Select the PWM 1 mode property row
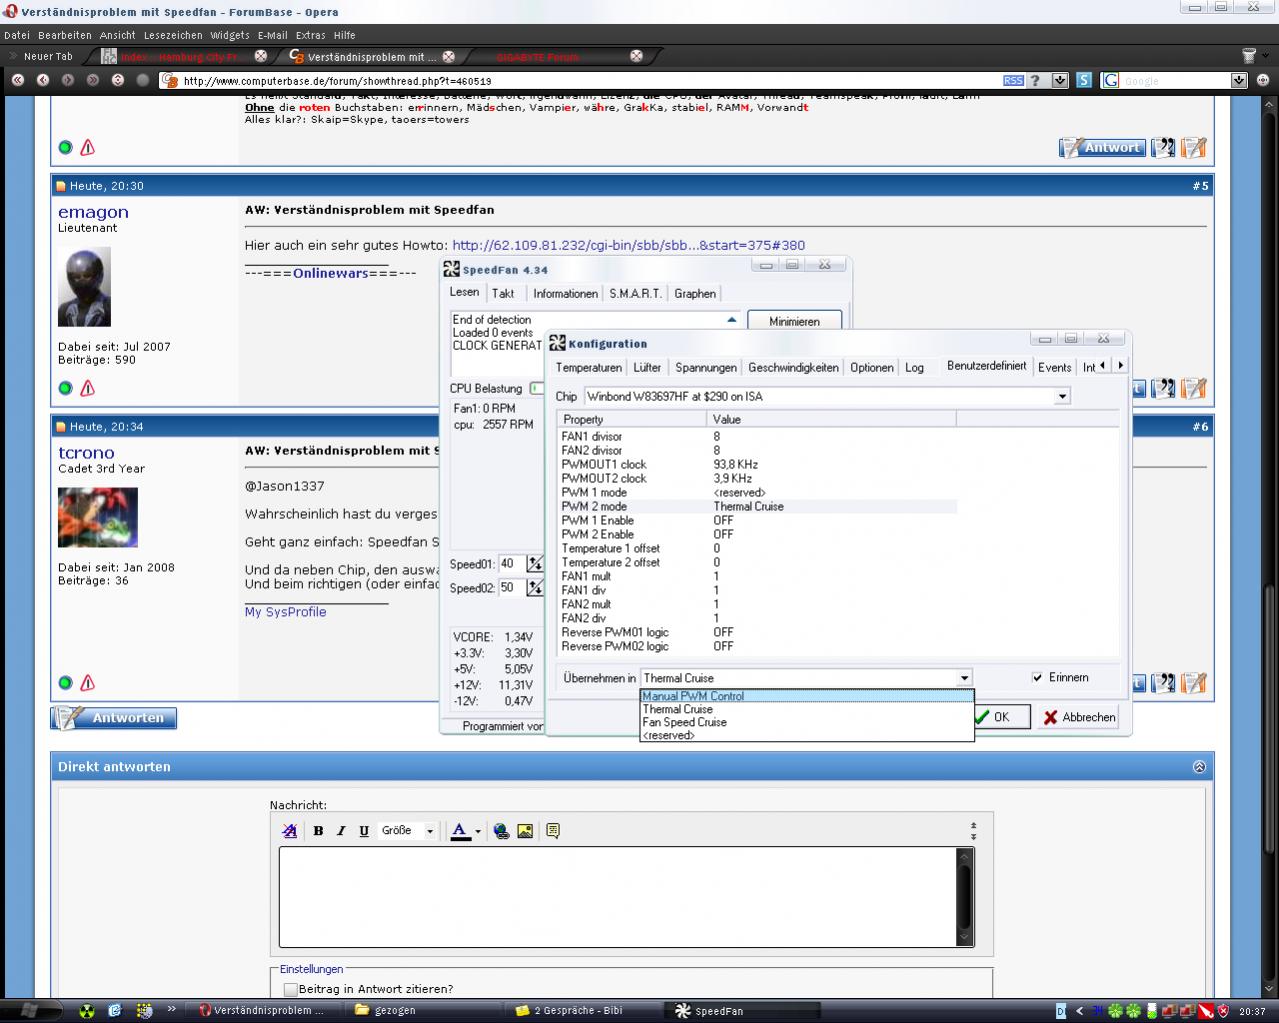Viewport: 1279px width, 1023px height. [x=758, y=493]
